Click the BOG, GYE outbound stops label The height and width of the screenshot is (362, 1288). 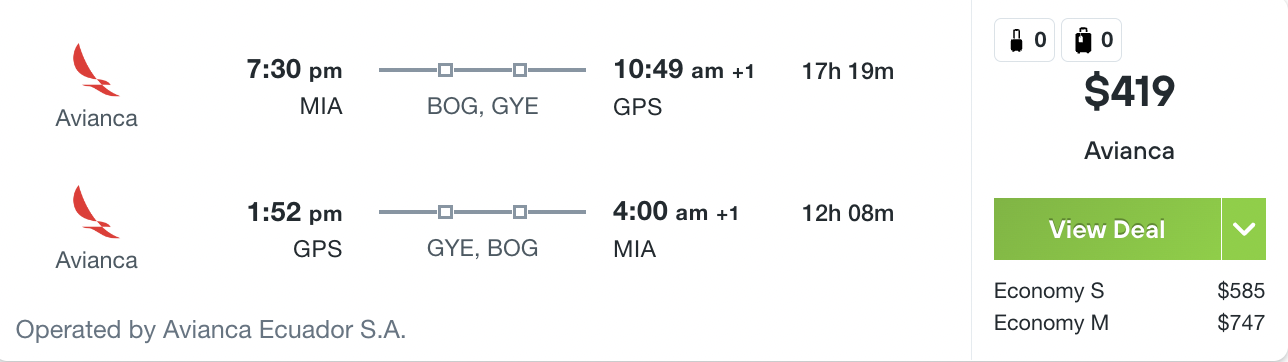coord(482,106)
